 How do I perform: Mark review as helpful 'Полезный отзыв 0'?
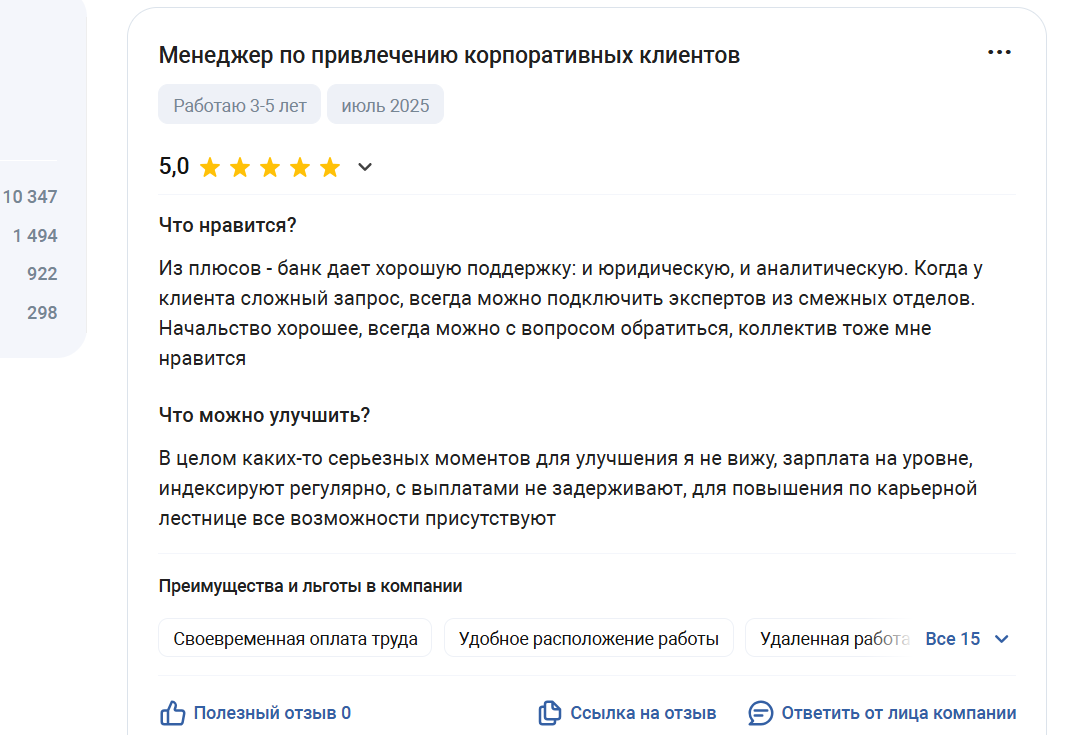click(x=272, y=713)
